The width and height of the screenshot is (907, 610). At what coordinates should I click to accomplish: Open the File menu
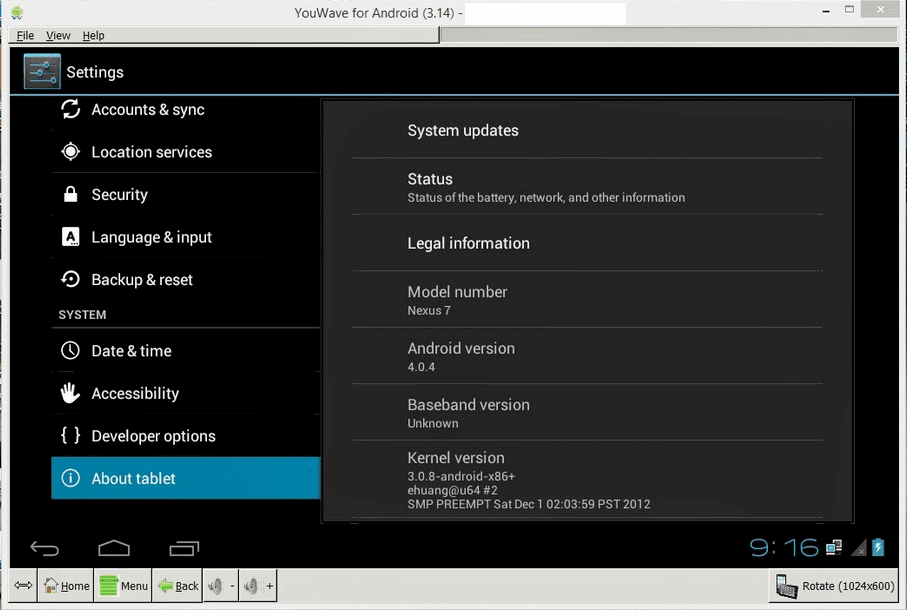25,35
